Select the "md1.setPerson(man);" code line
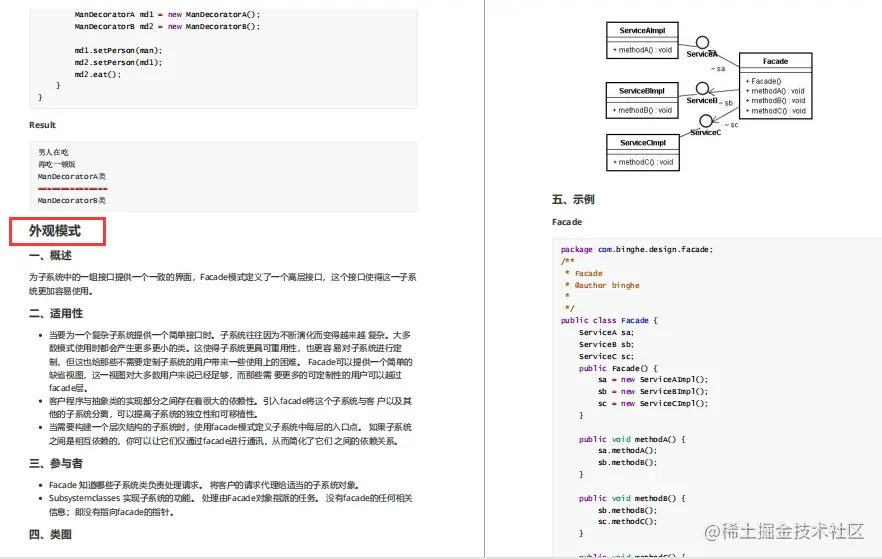The height and width of the screenshot is (559, 882). click(118, 51)
